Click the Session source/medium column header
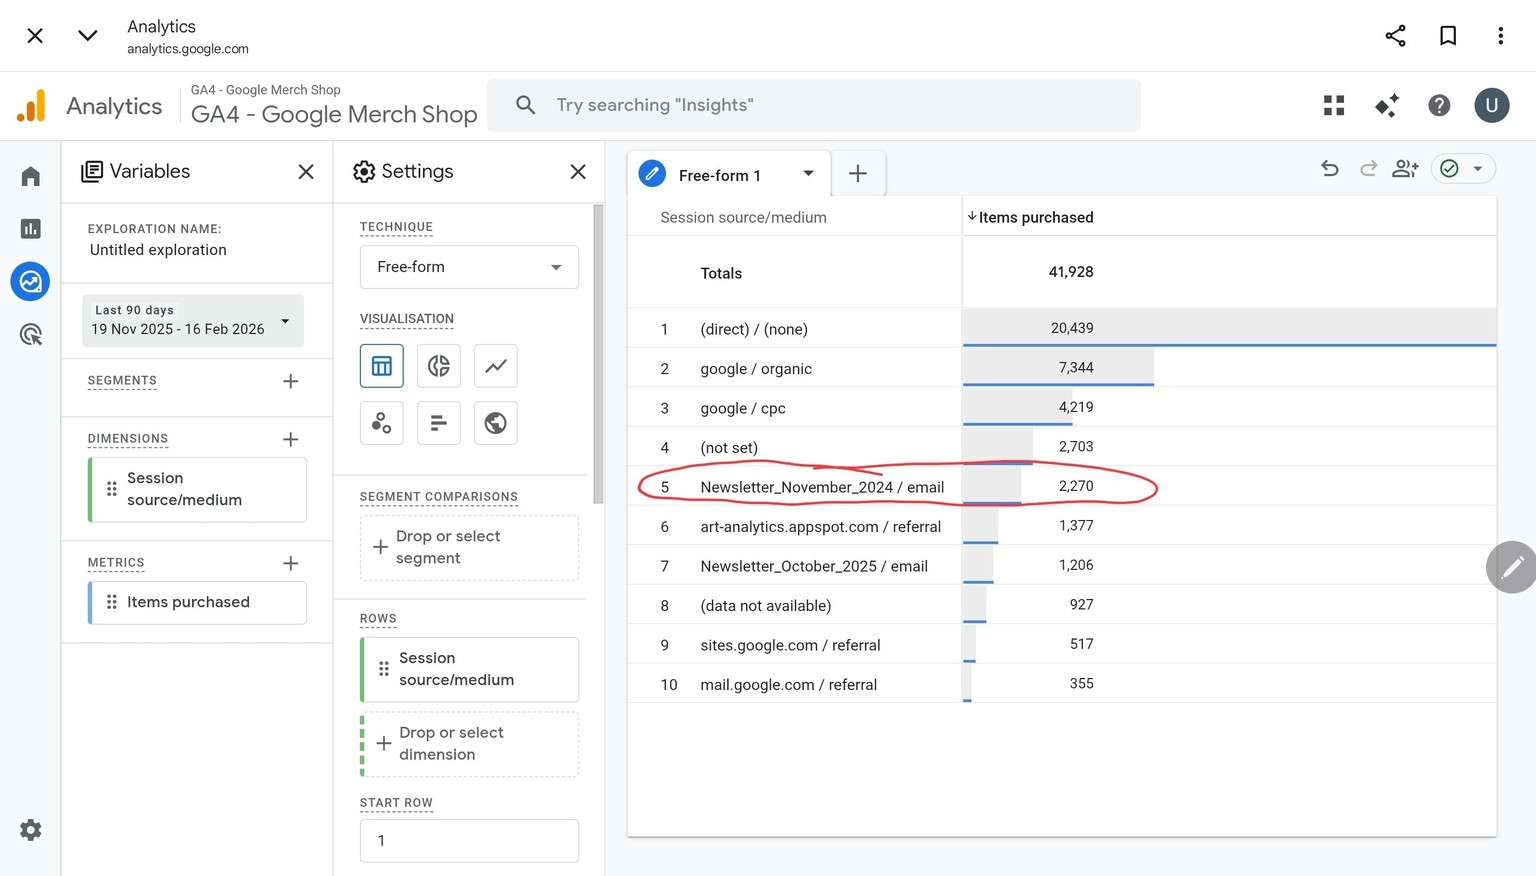 point(743,217)
